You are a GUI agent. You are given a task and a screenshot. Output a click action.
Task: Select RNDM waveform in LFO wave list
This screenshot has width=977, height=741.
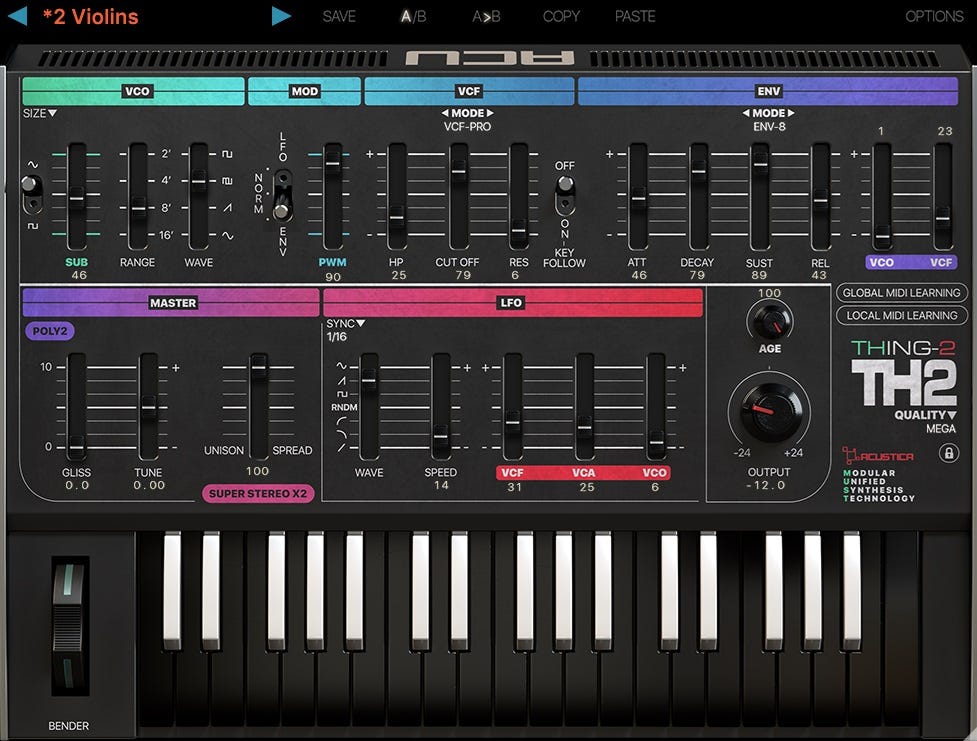pos(344,407)
